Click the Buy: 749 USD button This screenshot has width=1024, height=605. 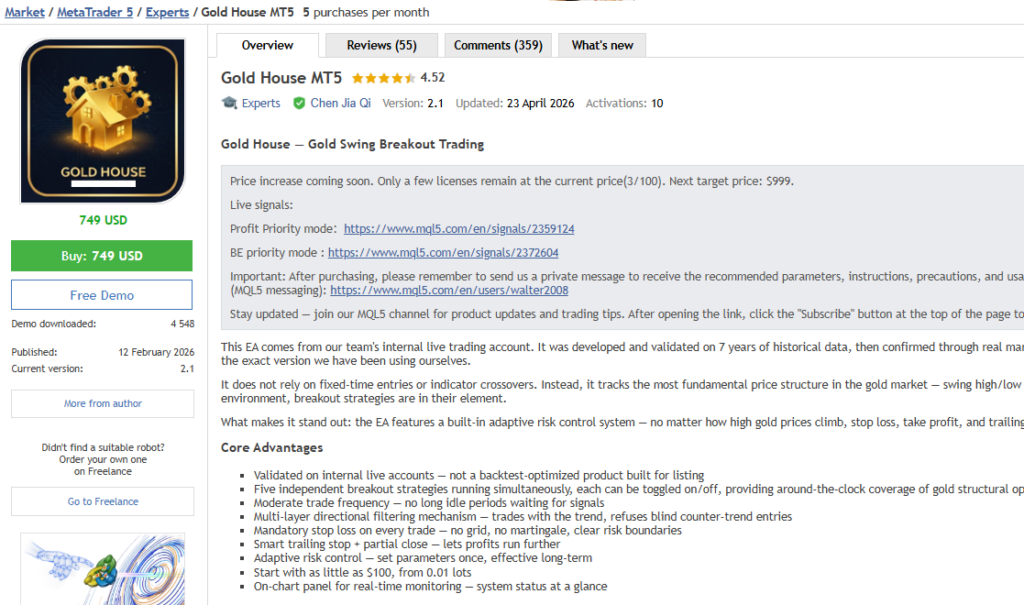click(102, 255)
